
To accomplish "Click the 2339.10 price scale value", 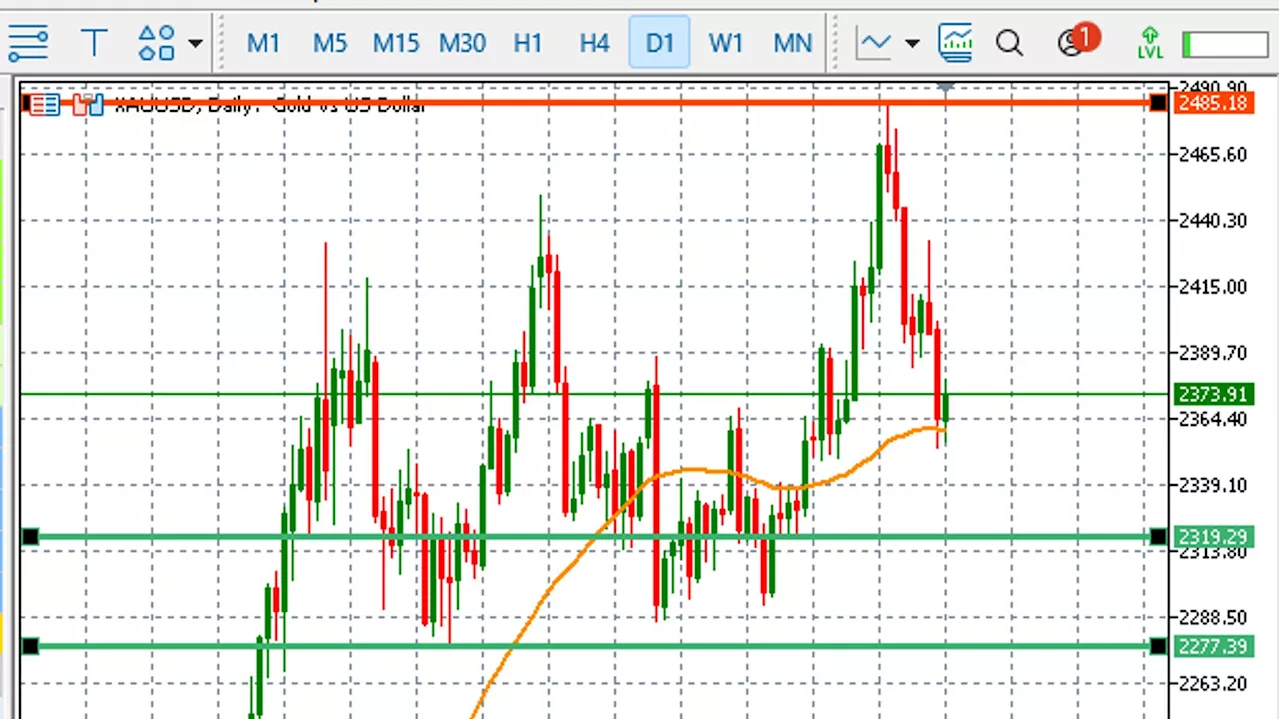I will pos(1214,485).
